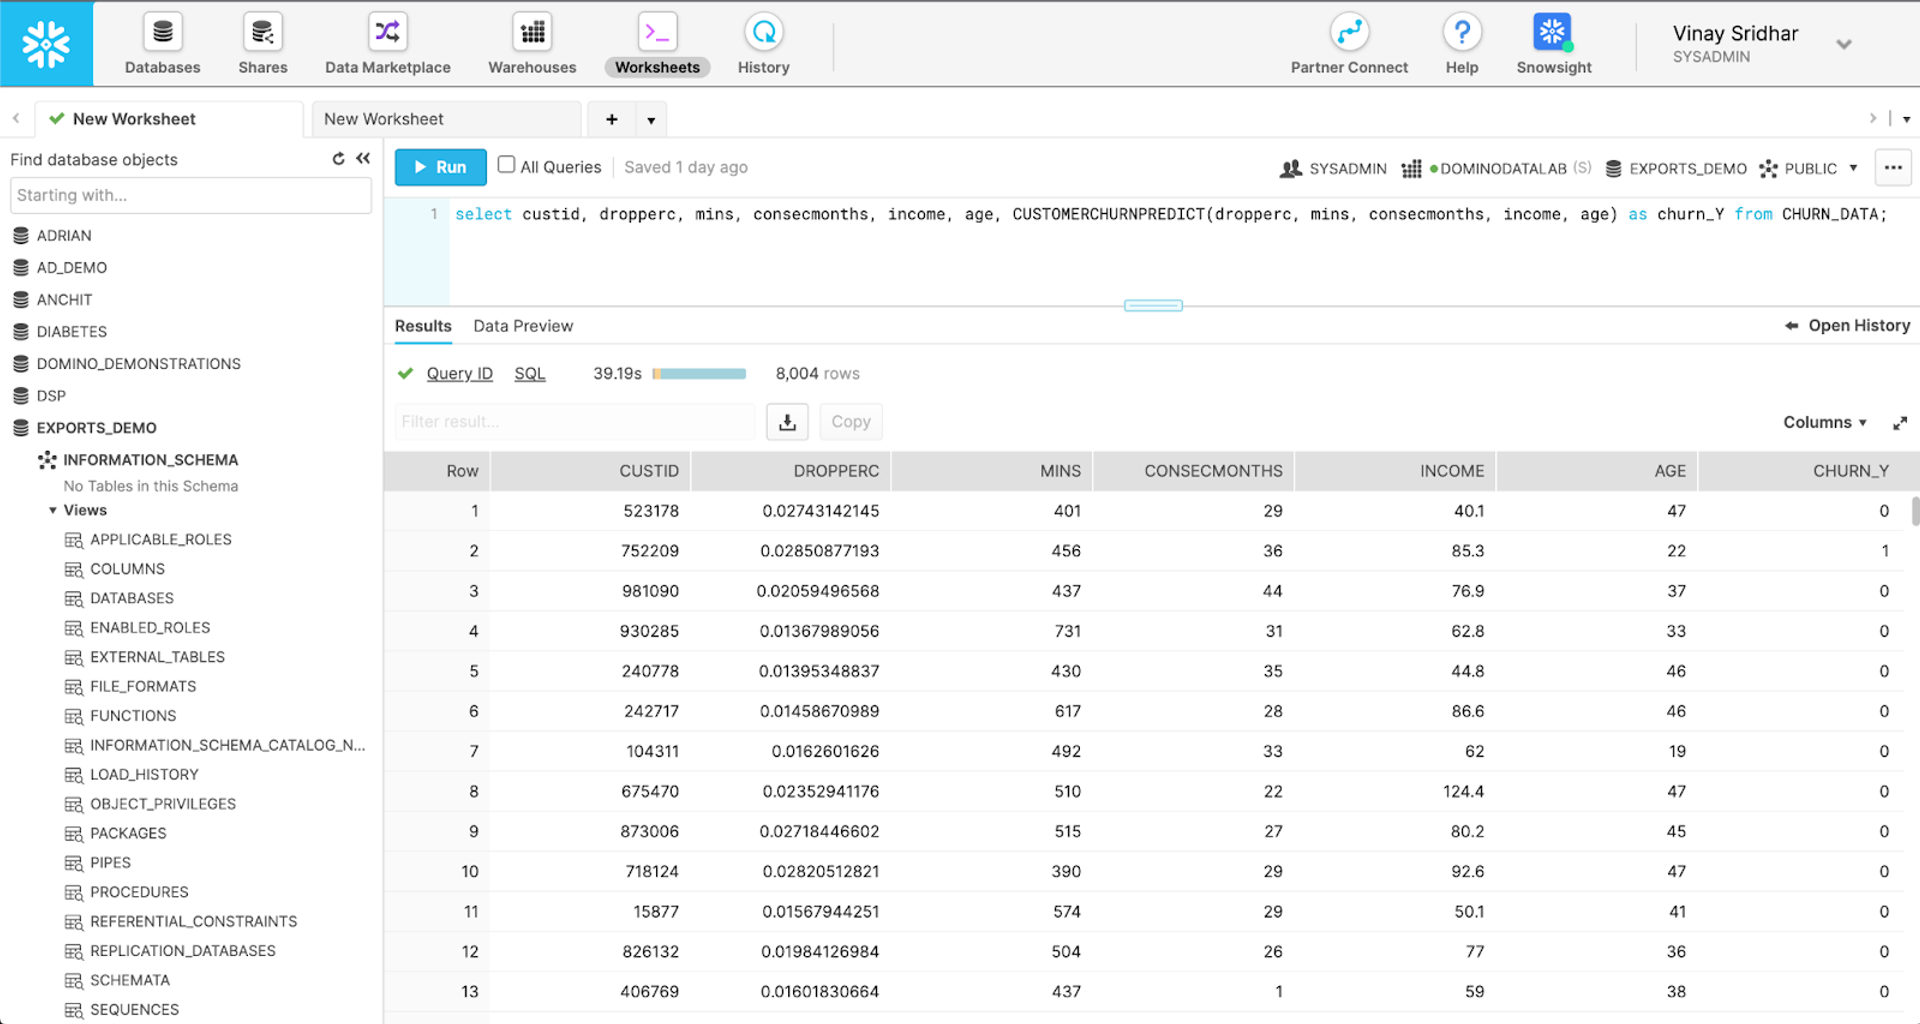The width and height of the screenshot is (1920, 1024).
Task: Open the DSP database
Action: (x=51, y=396)
